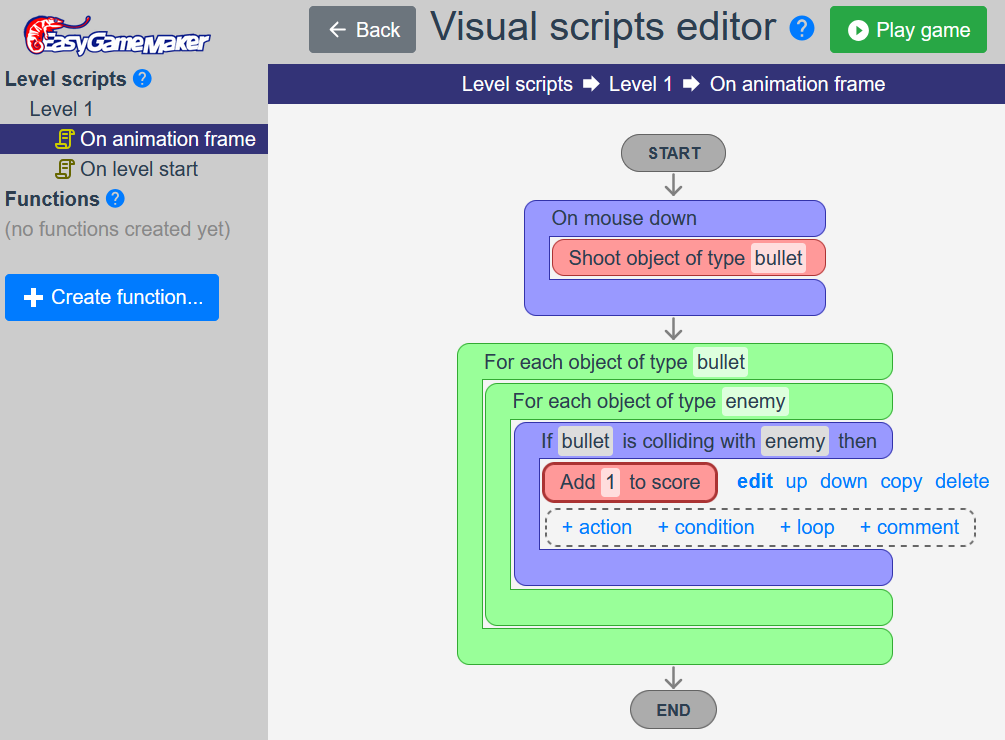Add a new action below score block
1005x740 pixels.
click(x=597, y=527)
